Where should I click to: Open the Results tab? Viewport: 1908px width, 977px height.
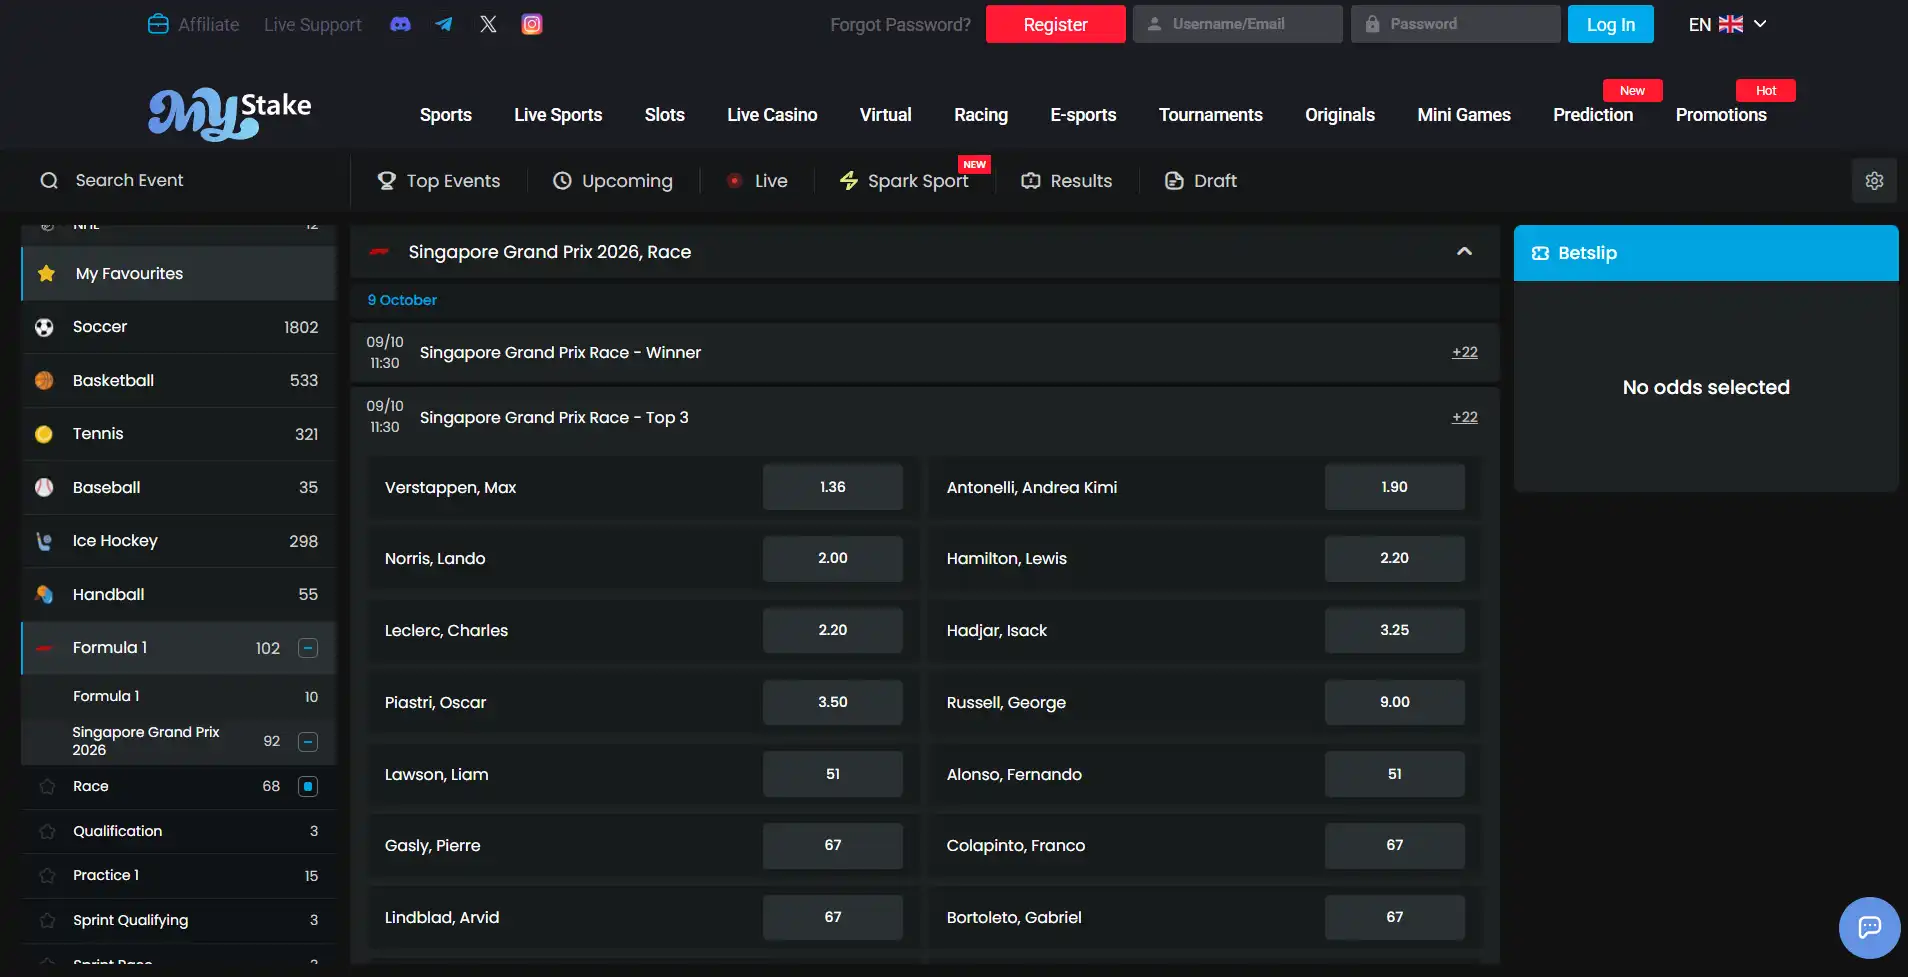click(1066, 181)
